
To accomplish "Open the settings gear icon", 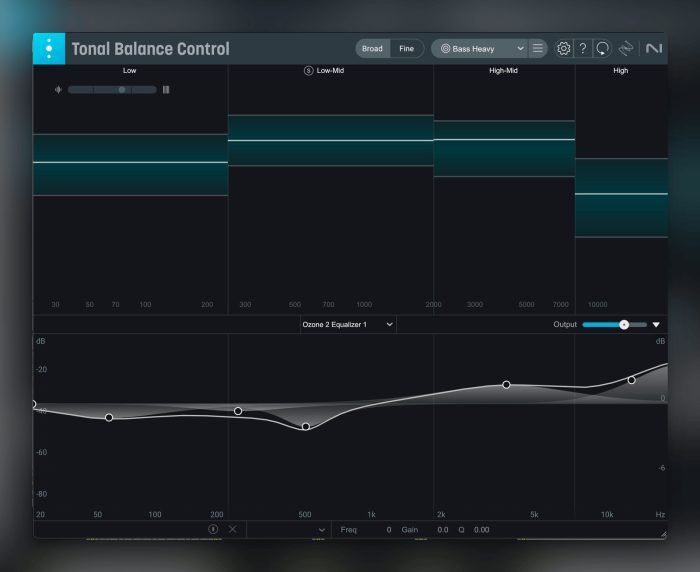I will (x=564, y=48).
